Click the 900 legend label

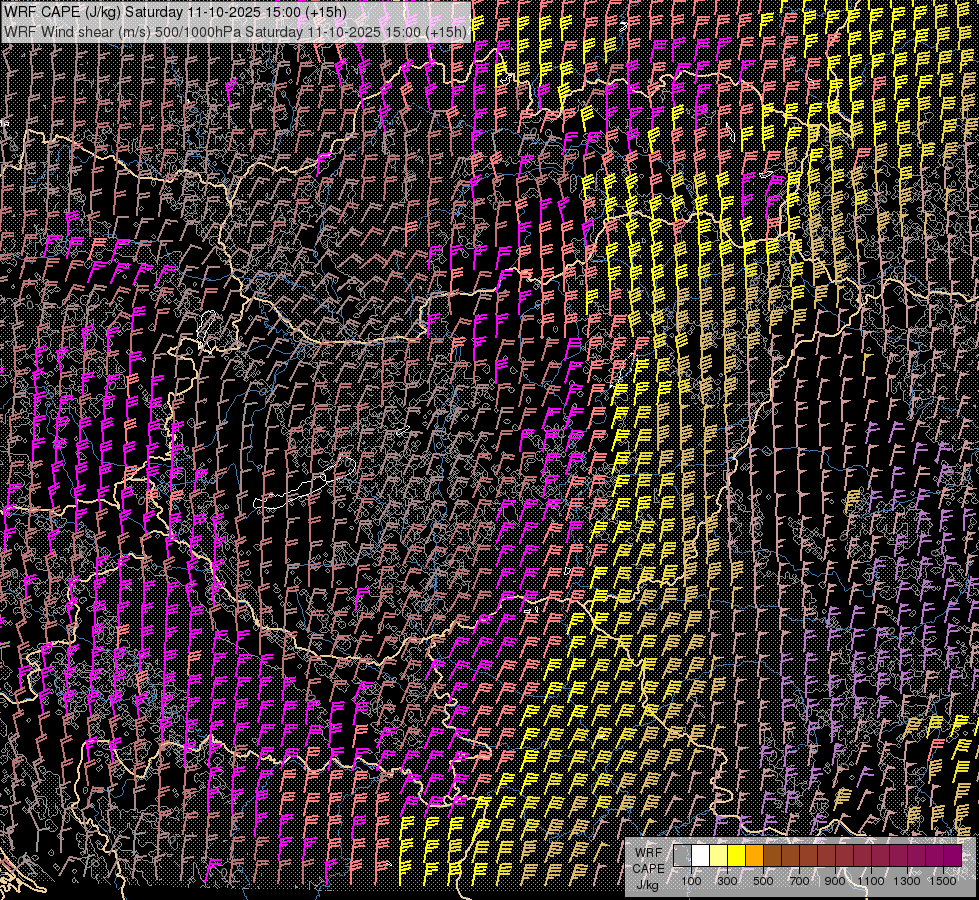[x=835, y=881]
